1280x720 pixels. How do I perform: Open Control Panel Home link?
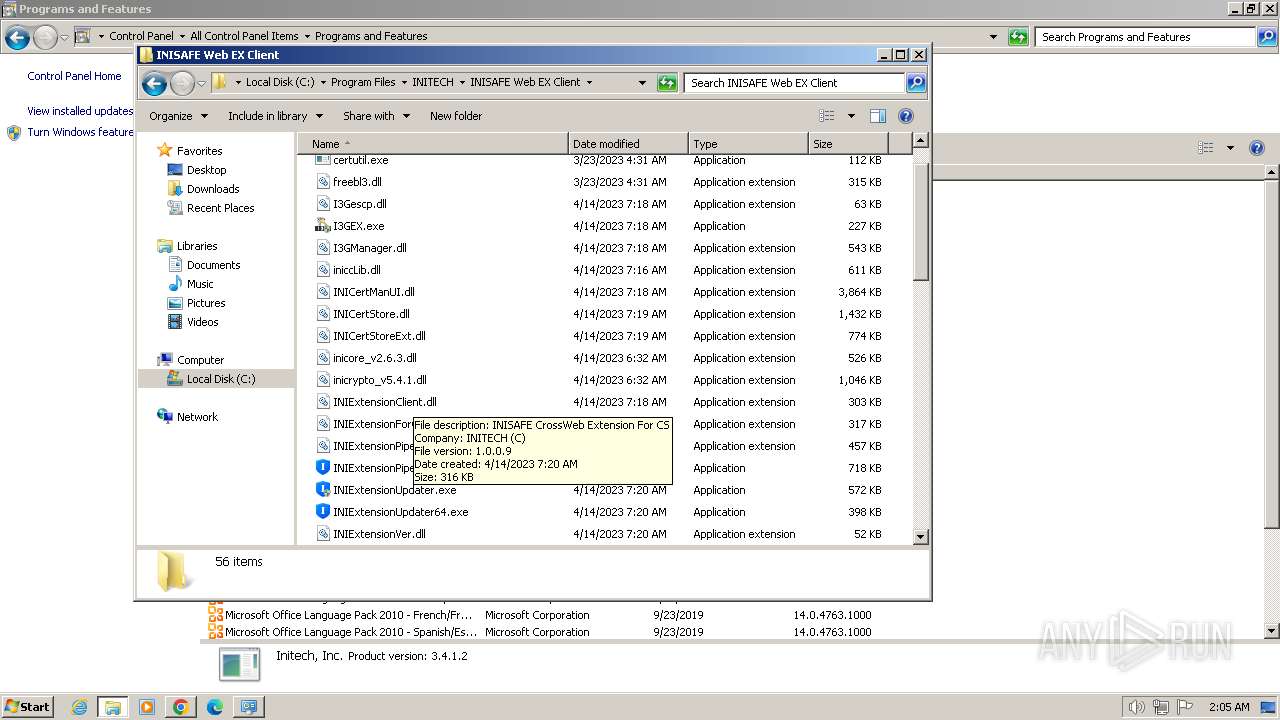(74, 76)
